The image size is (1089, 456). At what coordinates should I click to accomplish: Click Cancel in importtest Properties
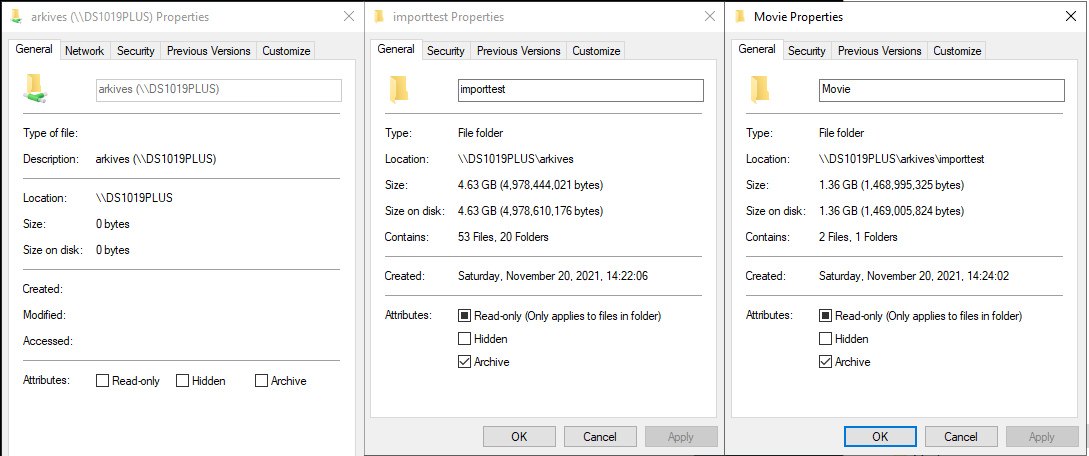coord(600,436)
